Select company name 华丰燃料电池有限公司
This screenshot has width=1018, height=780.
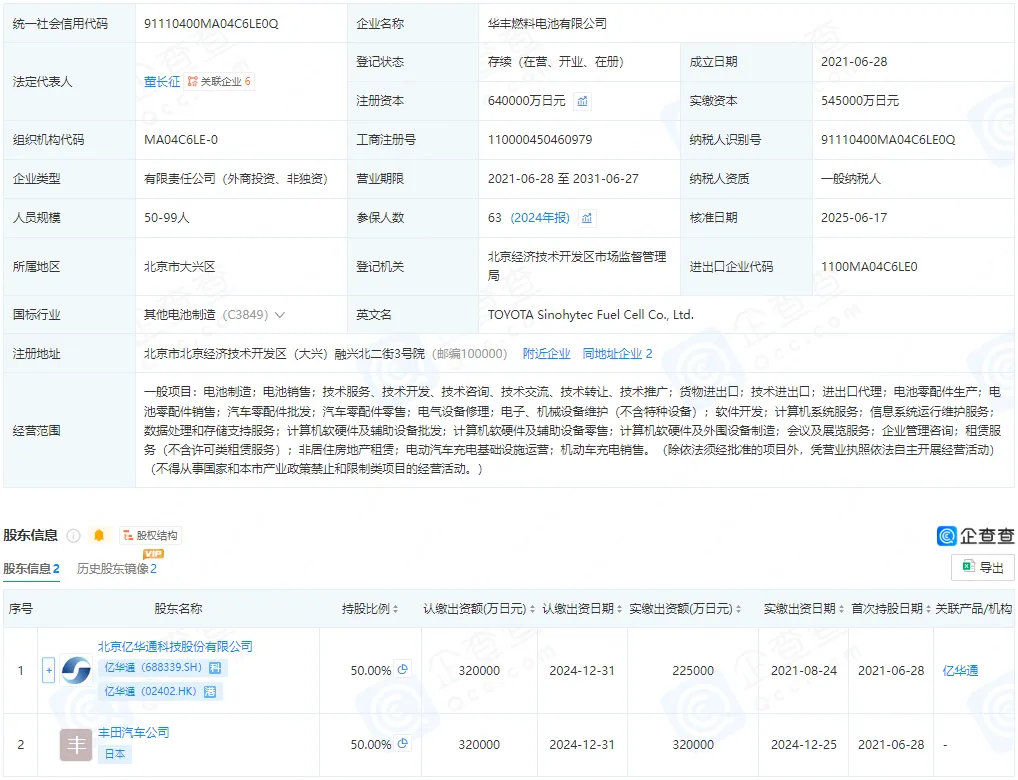click(547, 23)
